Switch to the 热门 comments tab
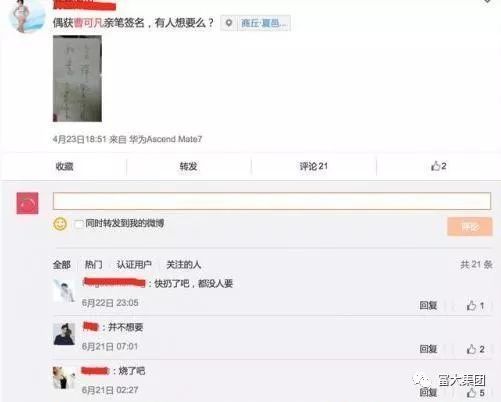 click(x=94, y=265)
